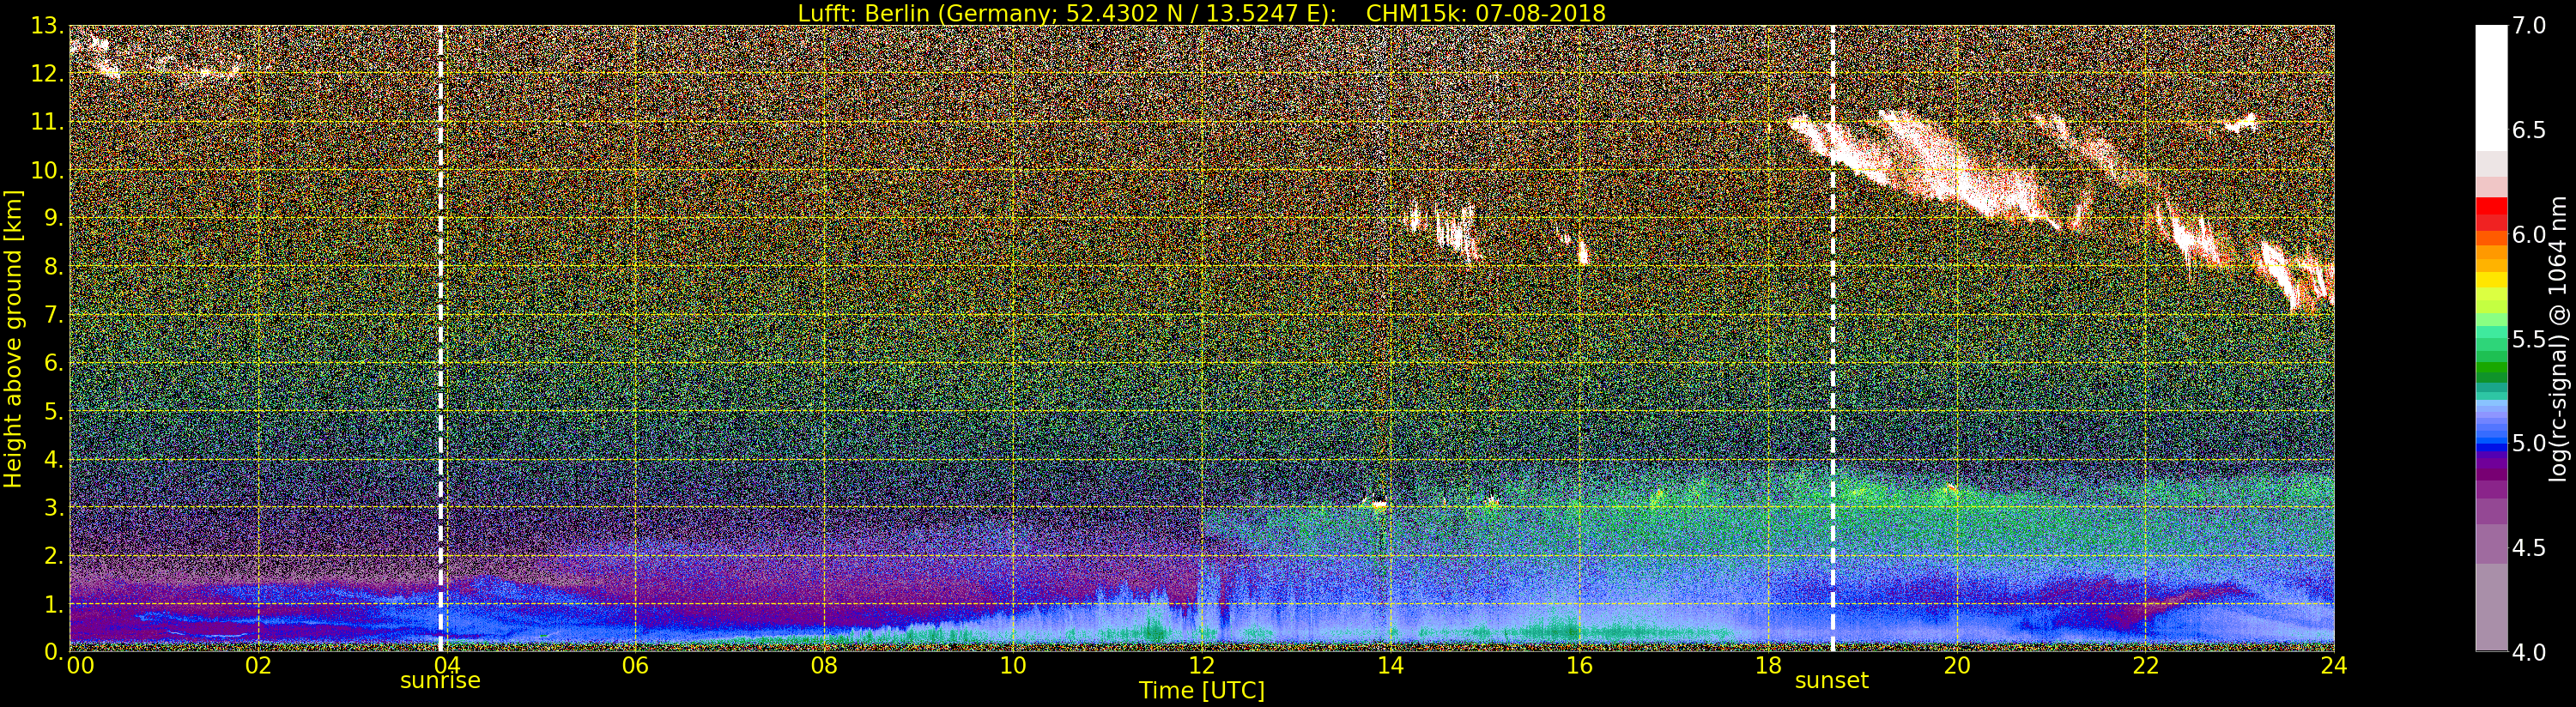2576x707 pixels.
Task: Click the '16' tick on the time axis
Action: (x=1579, y=666)
